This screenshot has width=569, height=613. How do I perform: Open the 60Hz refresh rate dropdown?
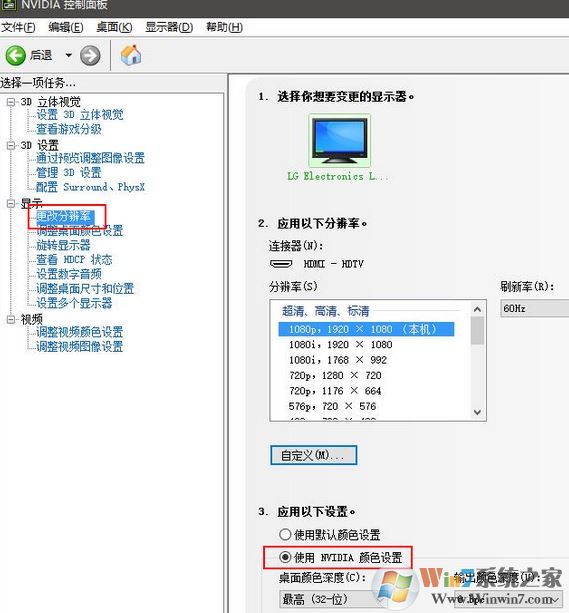pyautogui.click(x=535, y=308)
